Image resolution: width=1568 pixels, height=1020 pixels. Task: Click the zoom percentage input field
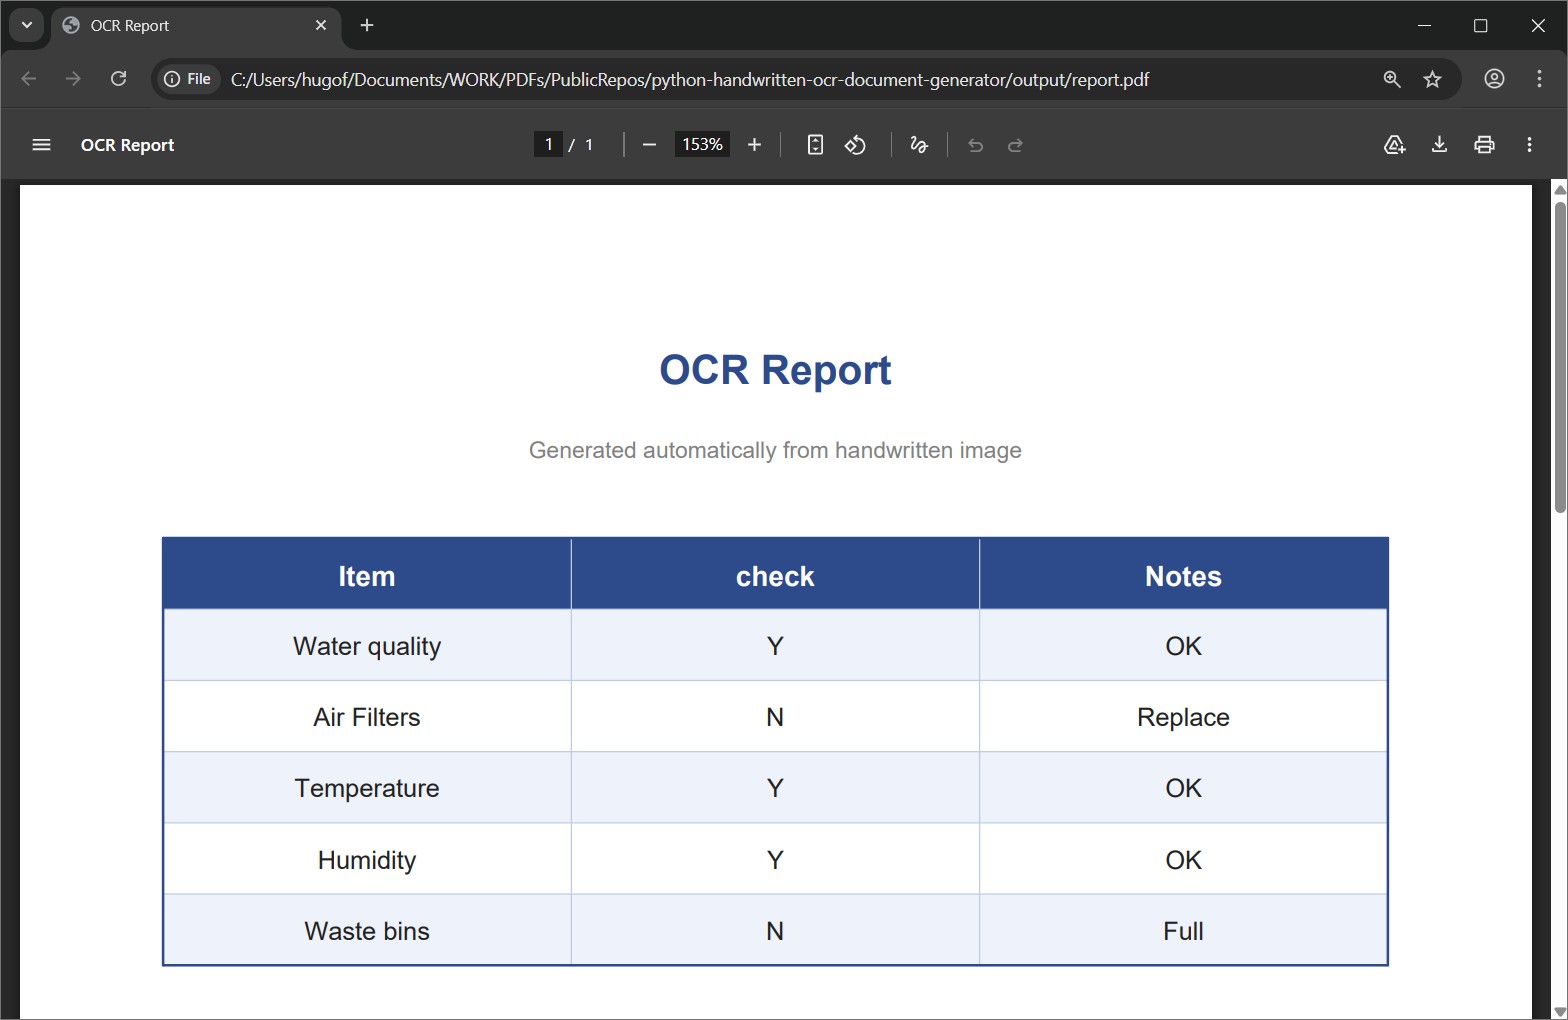pos(702,145)
